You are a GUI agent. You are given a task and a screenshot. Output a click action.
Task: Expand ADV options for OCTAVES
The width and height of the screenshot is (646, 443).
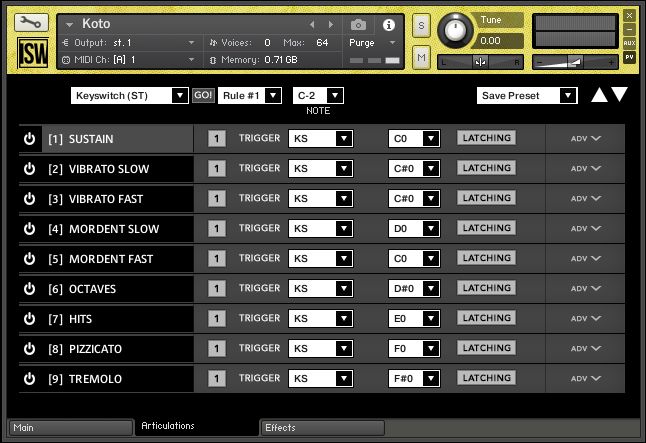[x=586, y=288]
